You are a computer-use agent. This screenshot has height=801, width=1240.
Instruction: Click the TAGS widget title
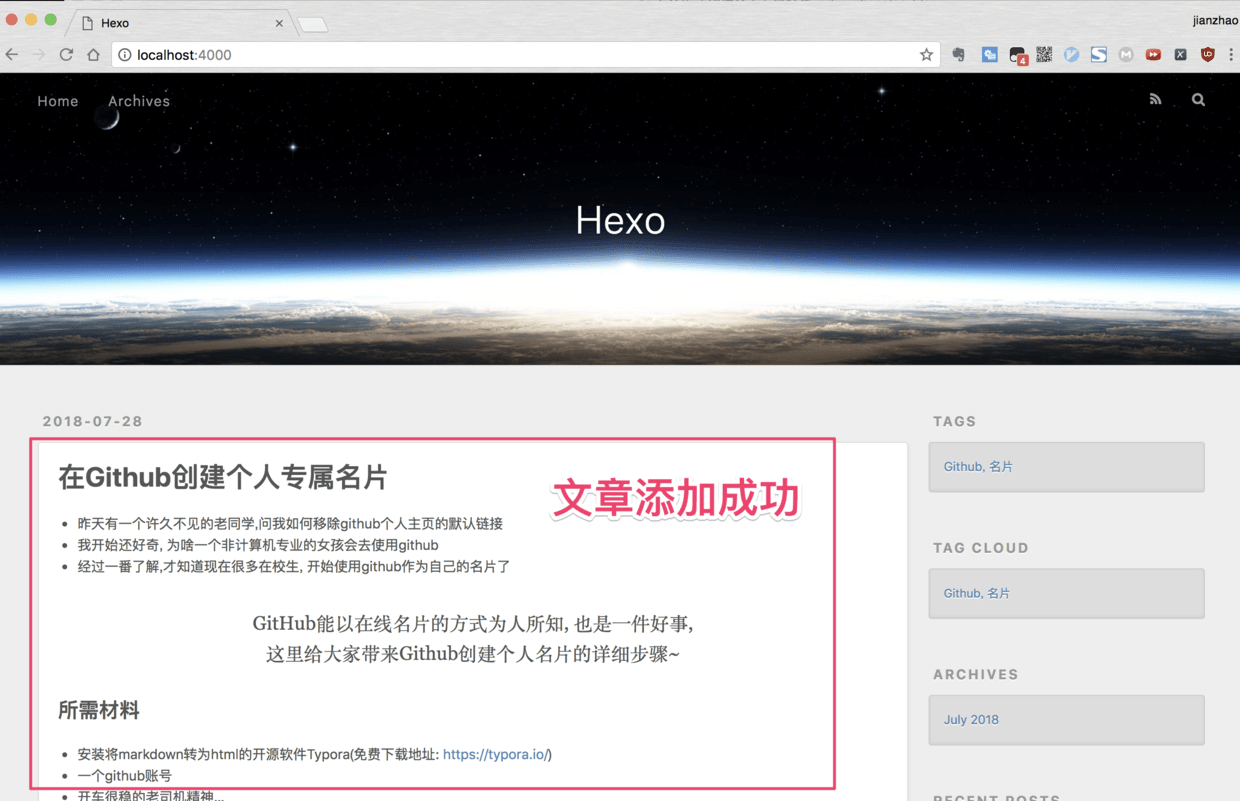pos(955,421)
